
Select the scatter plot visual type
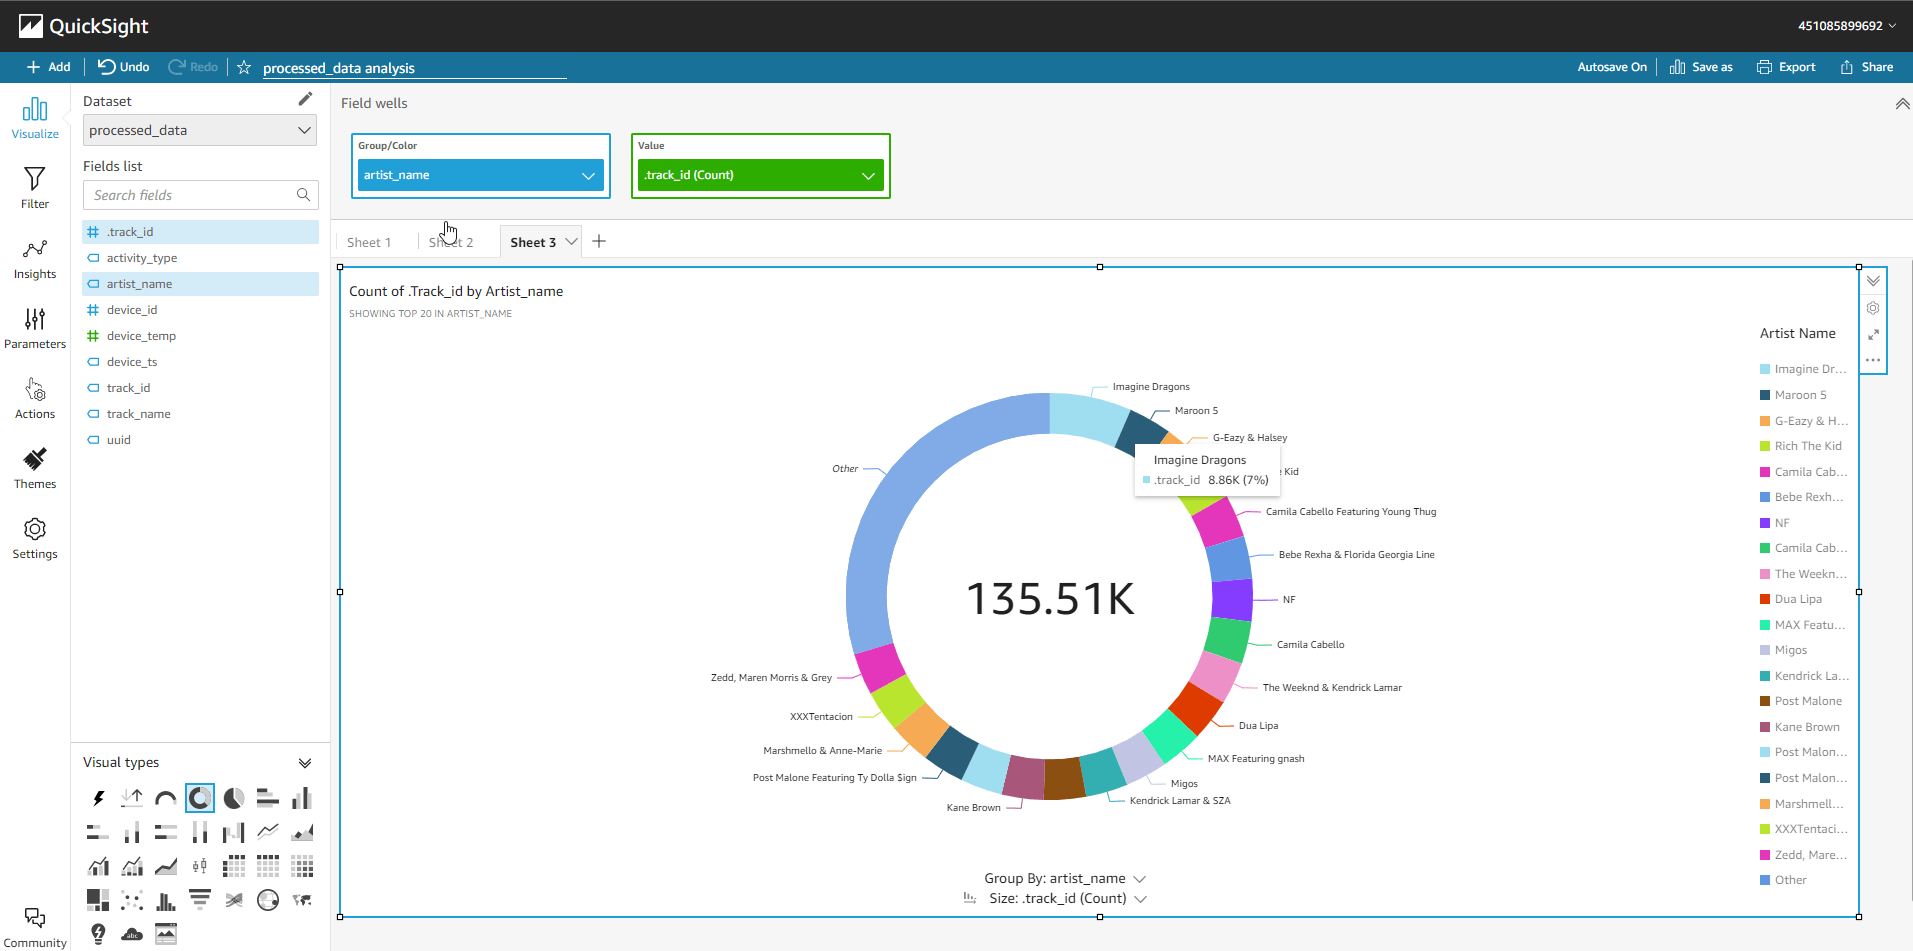pyautogui.click(x=132, y=900)
